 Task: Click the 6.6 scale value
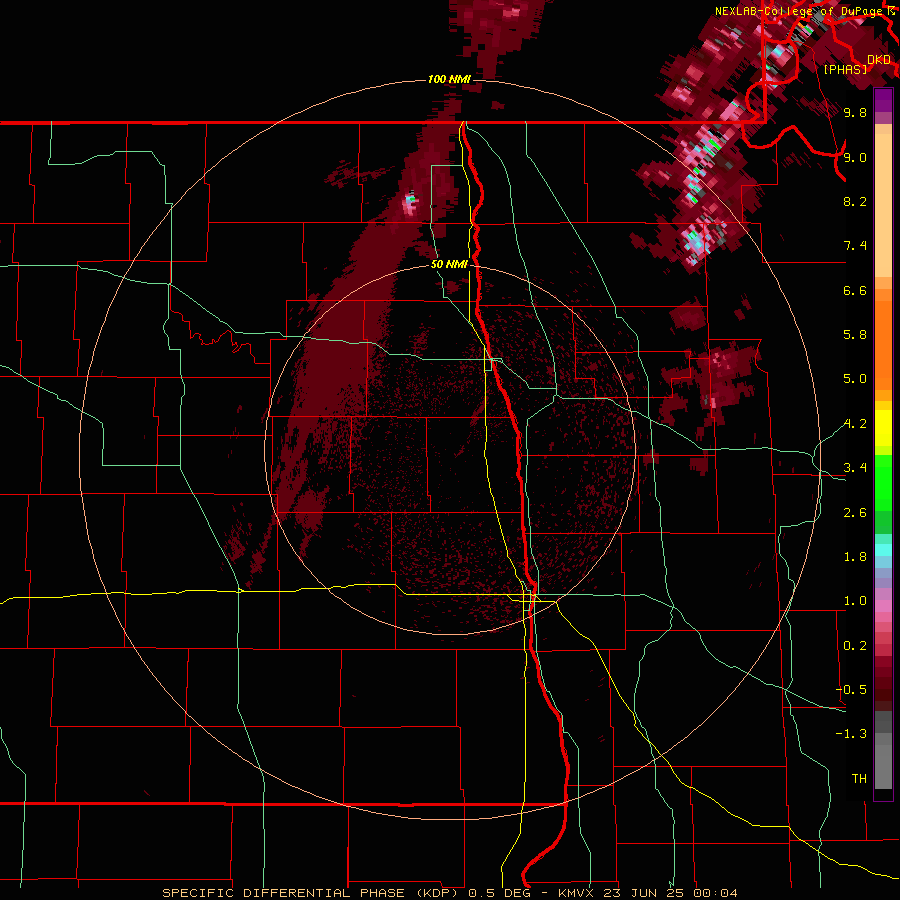coord(855,290)
